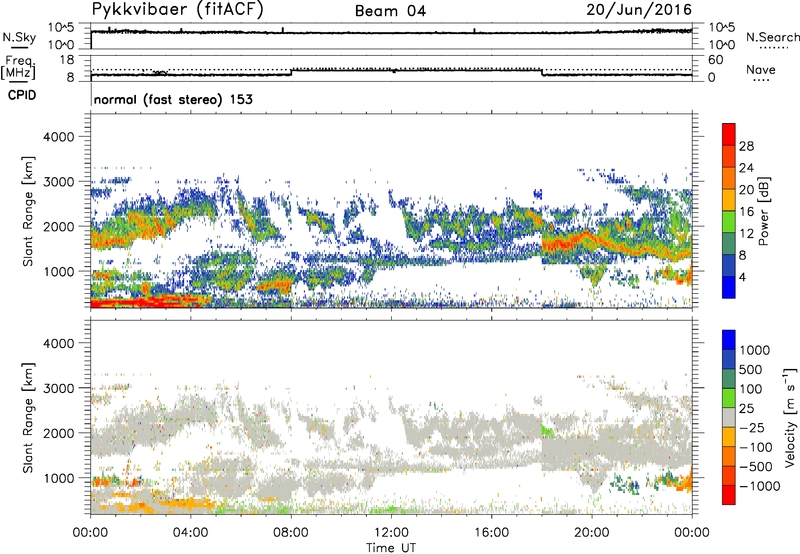Click the "4000" tick on the power panel
800x554 pixels.
click(x=58, y=137)
